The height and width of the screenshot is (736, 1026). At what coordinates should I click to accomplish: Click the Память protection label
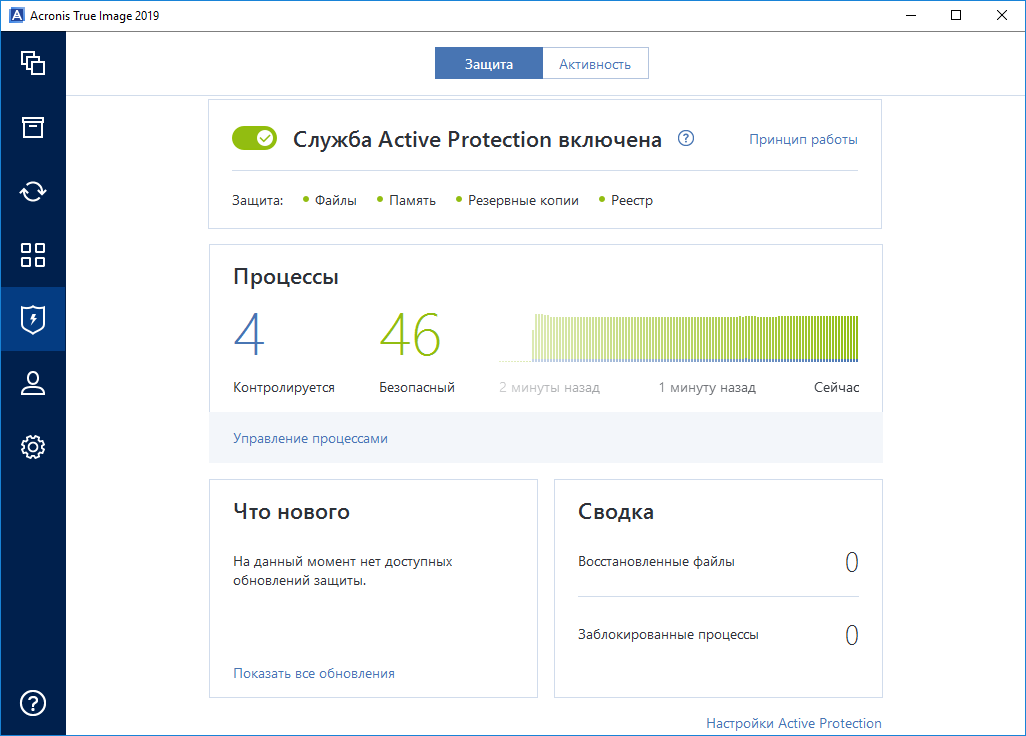pyautogui.click(x=412, y=200)
